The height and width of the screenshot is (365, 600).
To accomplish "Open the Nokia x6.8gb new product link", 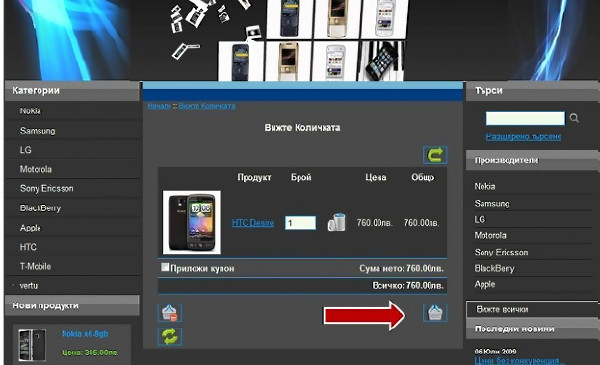I will click(85, 334).
